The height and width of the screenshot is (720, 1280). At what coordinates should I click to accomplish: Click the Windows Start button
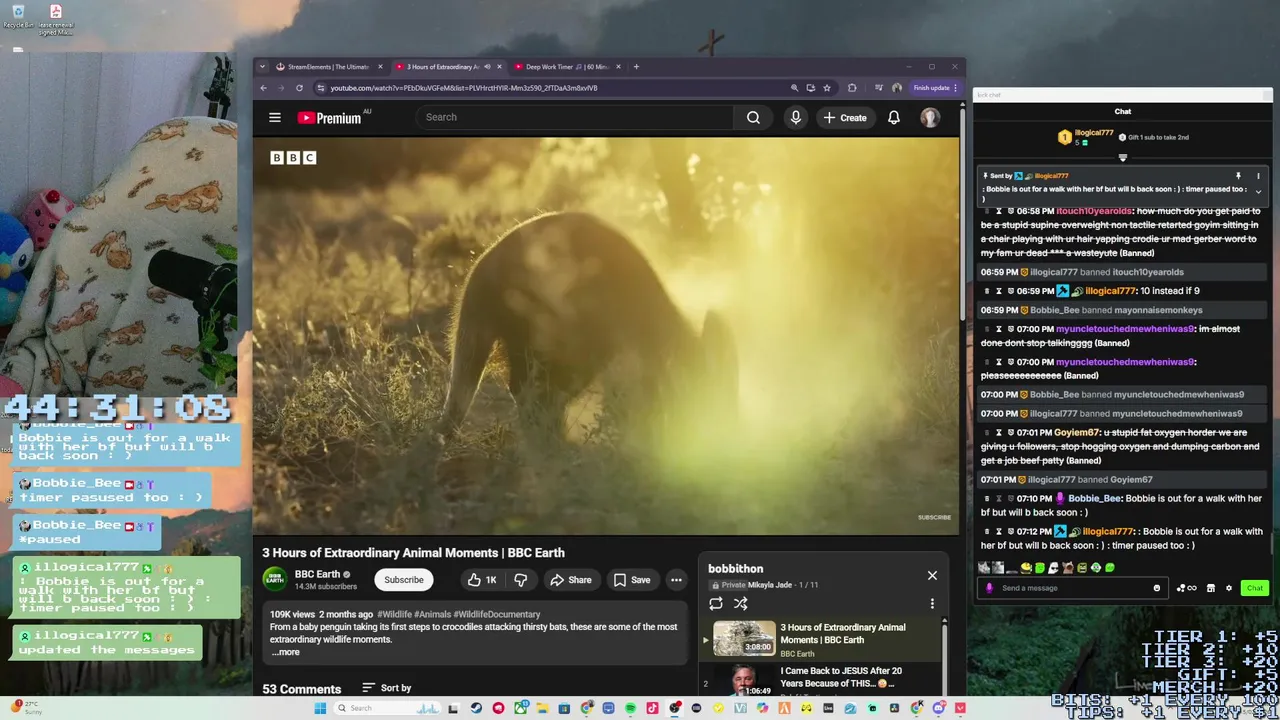[320, 708]
